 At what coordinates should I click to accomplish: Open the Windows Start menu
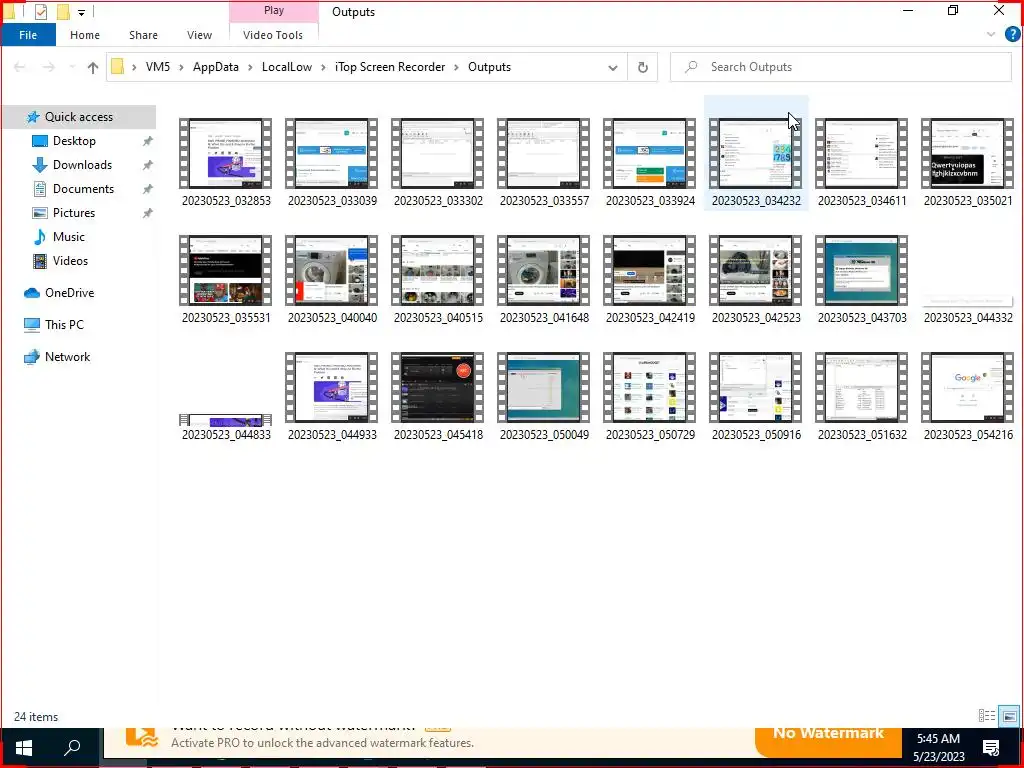[24, 747]
